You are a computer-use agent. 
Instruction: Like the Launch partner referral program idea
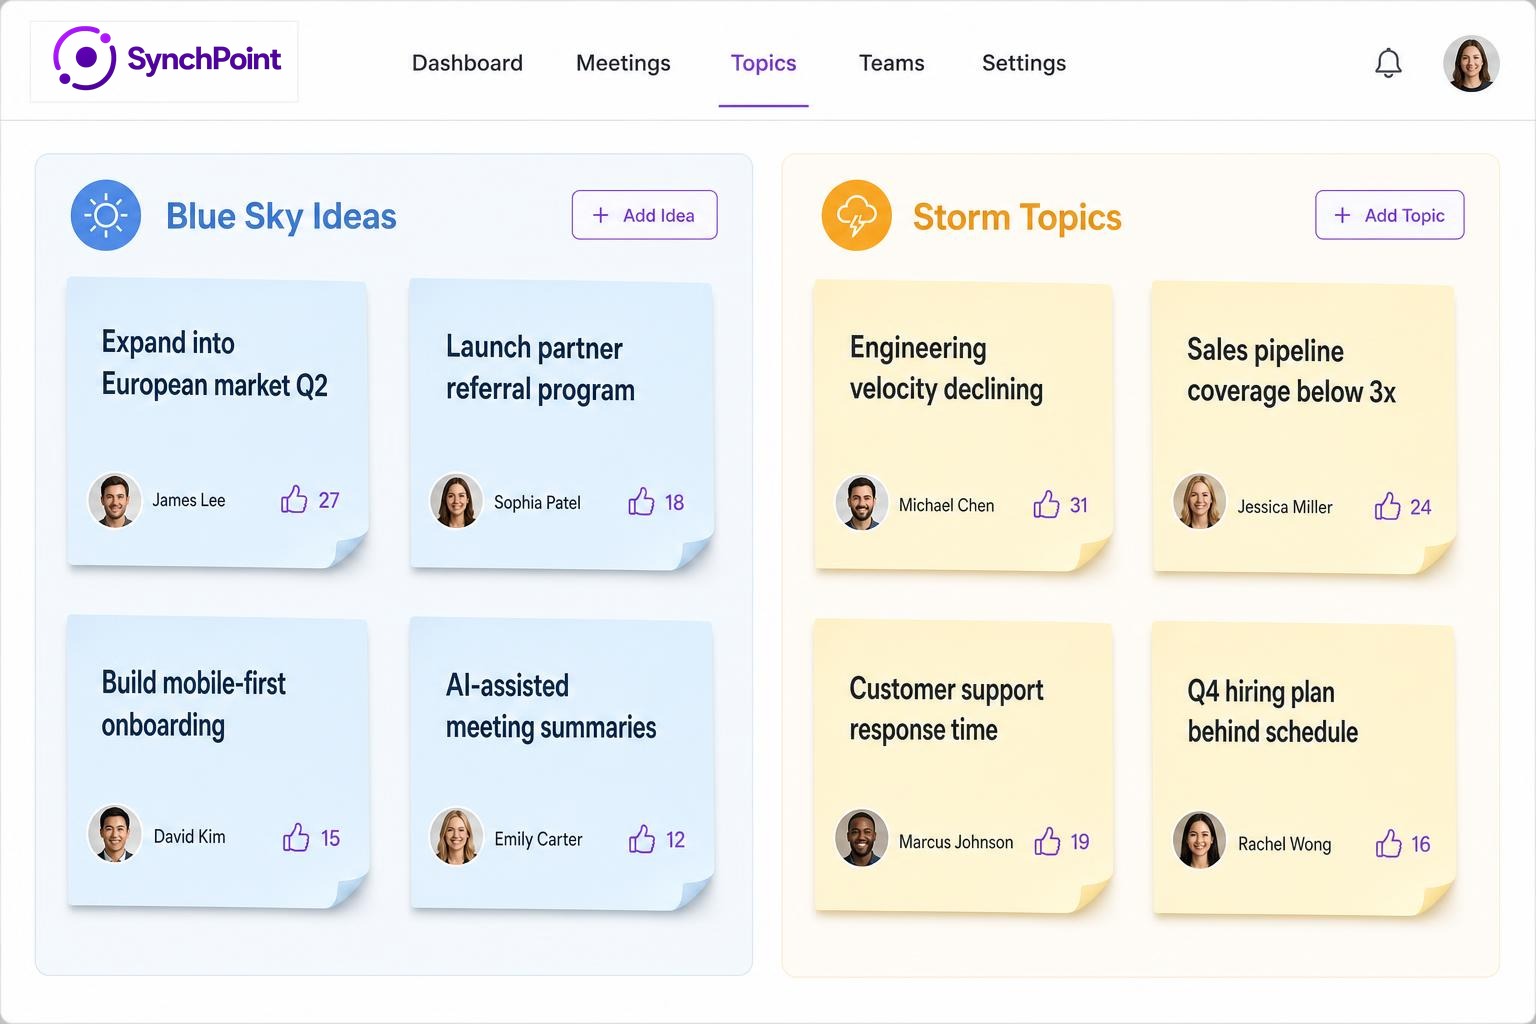(641, 501)
